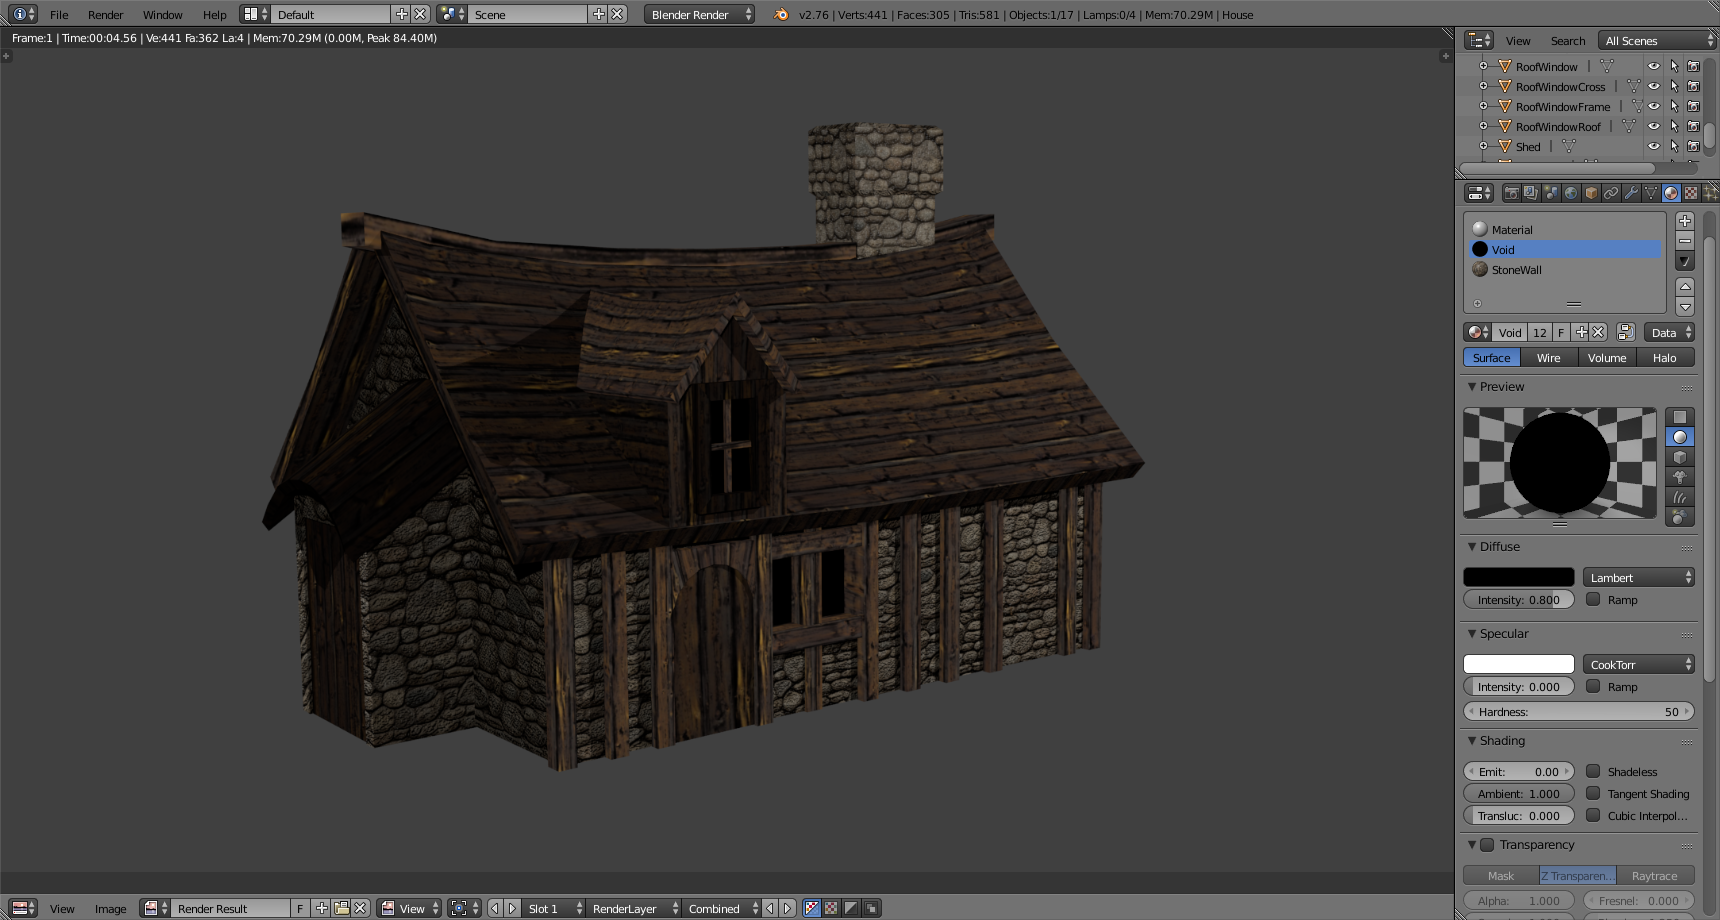Enable the Transparency panel checkbox
The width and height of the screenshot is (1720, 920).
click(x=1487, y=845)
